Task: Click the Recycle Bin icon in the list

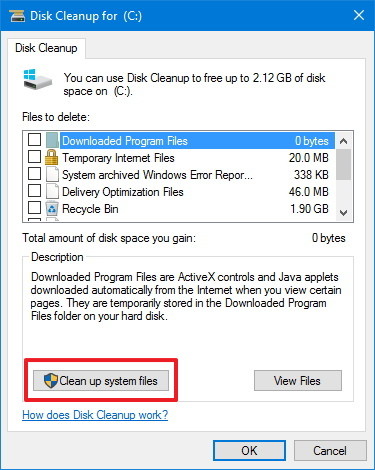Action: tap(52, 209)
